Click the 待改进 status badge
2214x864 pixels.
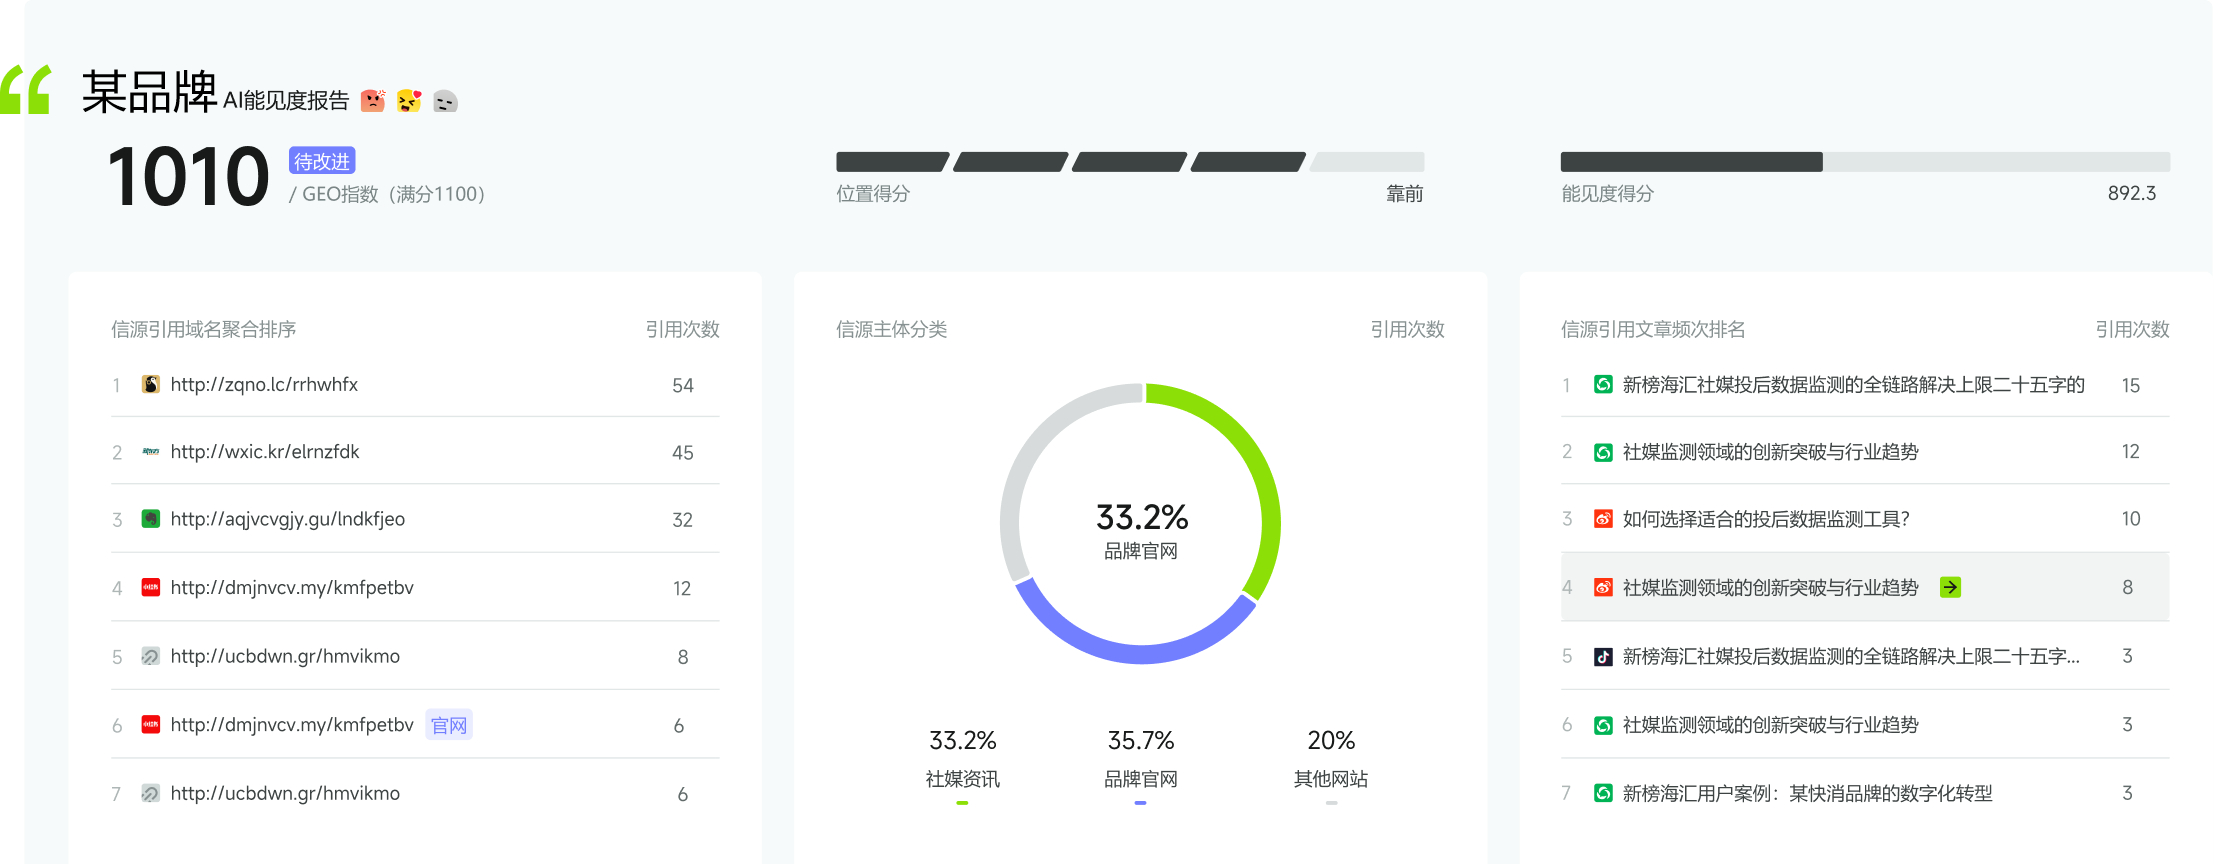click(322, 161)
